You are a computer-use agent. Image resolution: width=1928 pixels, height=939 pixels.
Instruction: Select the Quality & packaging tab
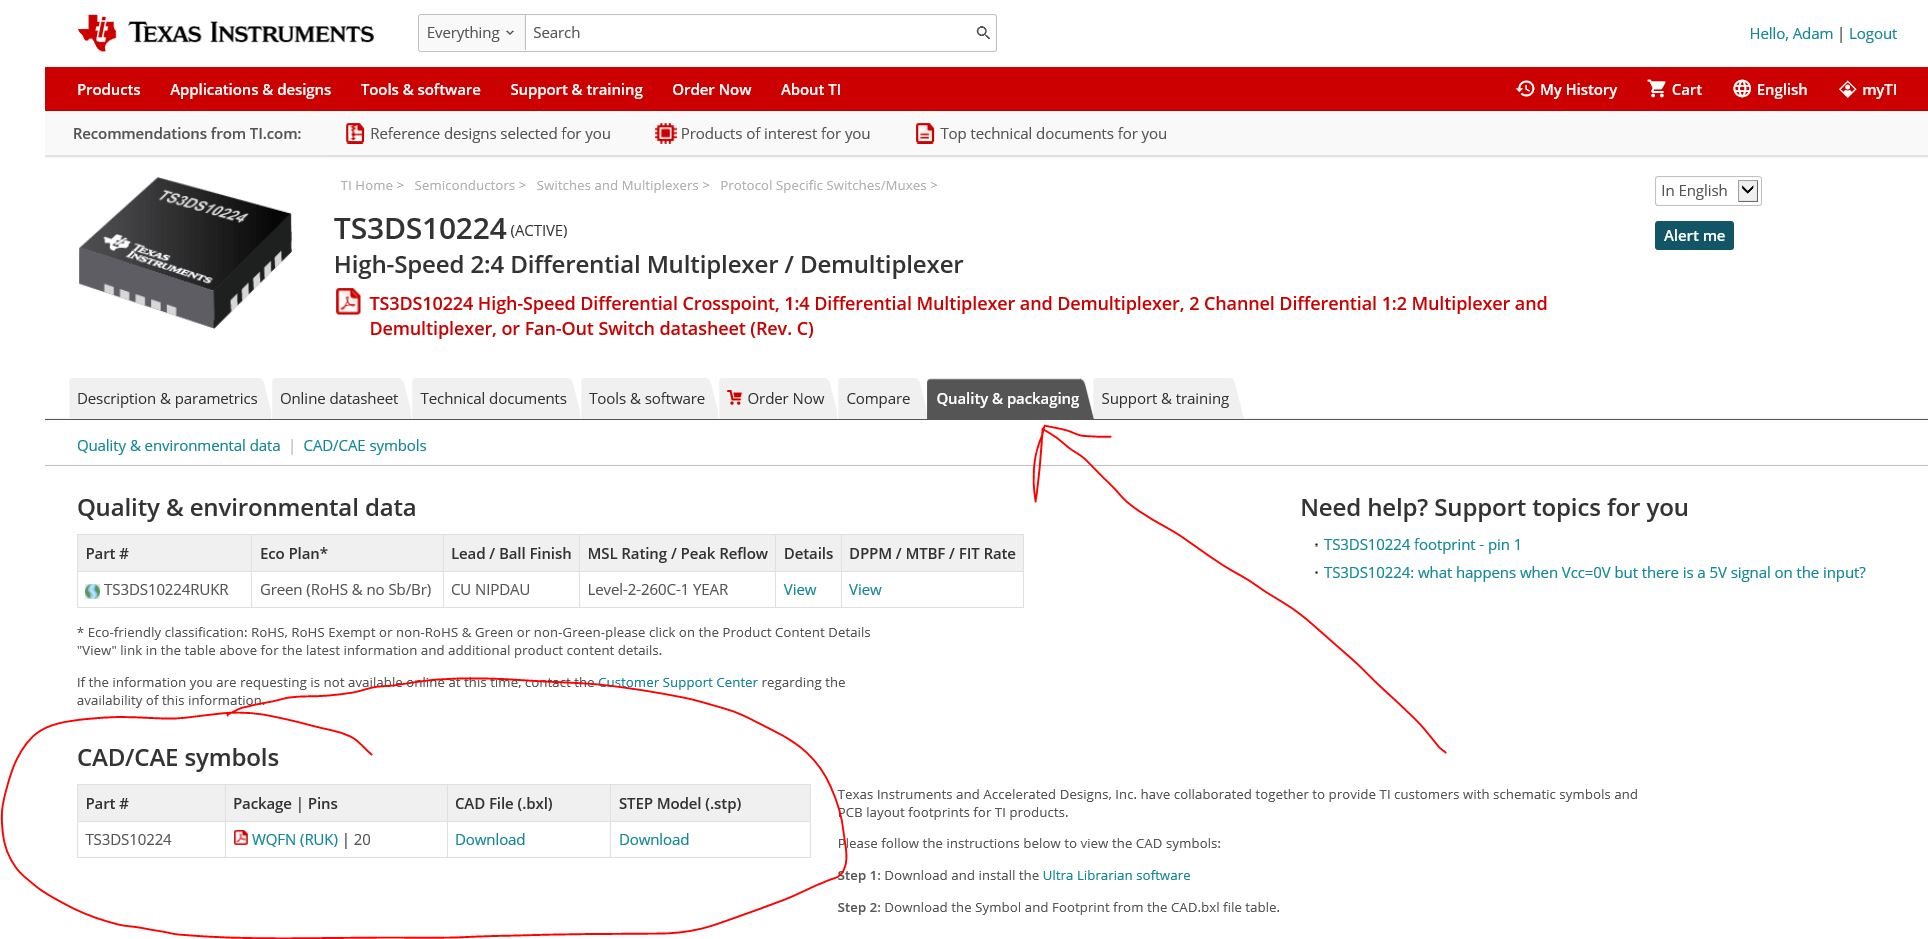(1008, 398)
